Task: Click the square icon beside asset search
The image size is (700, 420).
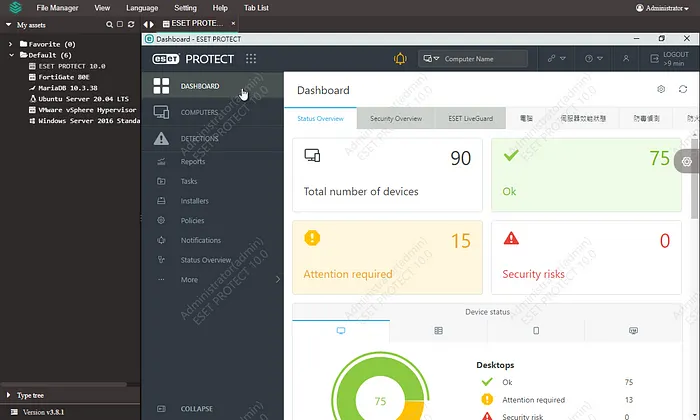Action: point(120,24)
